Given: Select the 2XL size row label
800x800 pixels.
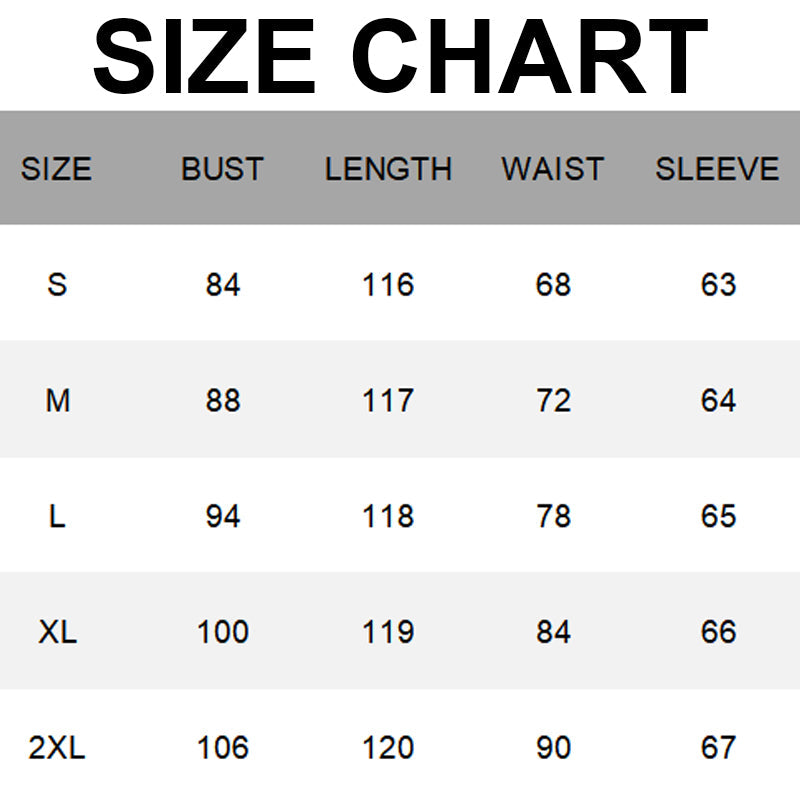Looking at the screenshot, I should coord(57,748).
